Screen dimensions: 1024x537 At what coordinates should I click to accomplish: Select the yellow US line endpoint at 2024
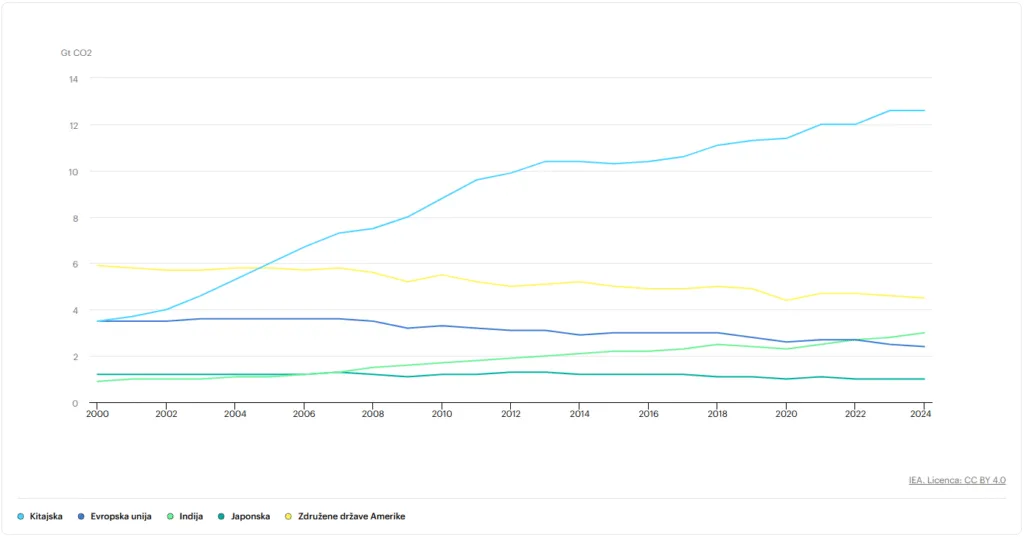click(x=924, y=298)
